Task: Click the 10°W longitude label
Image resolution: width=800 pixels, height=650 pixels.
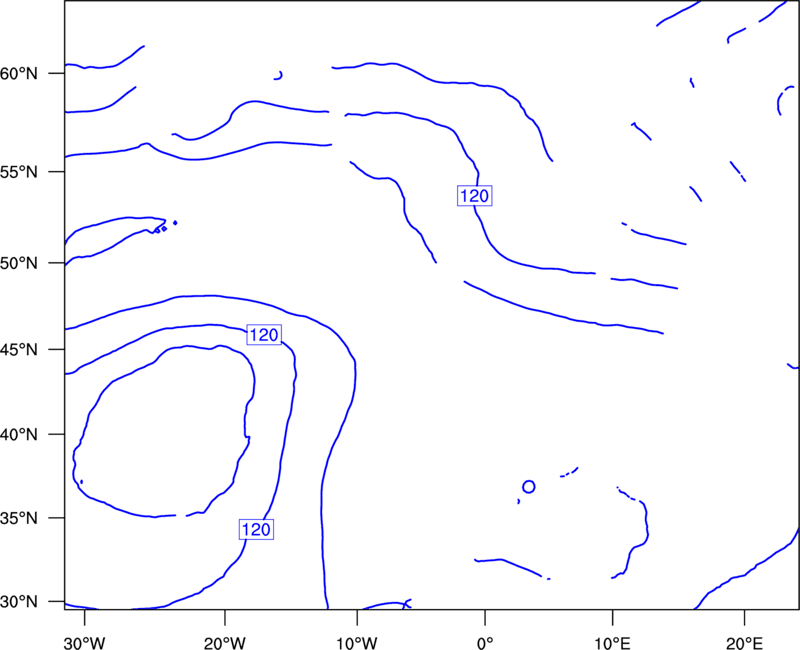Action: point(357,643)
